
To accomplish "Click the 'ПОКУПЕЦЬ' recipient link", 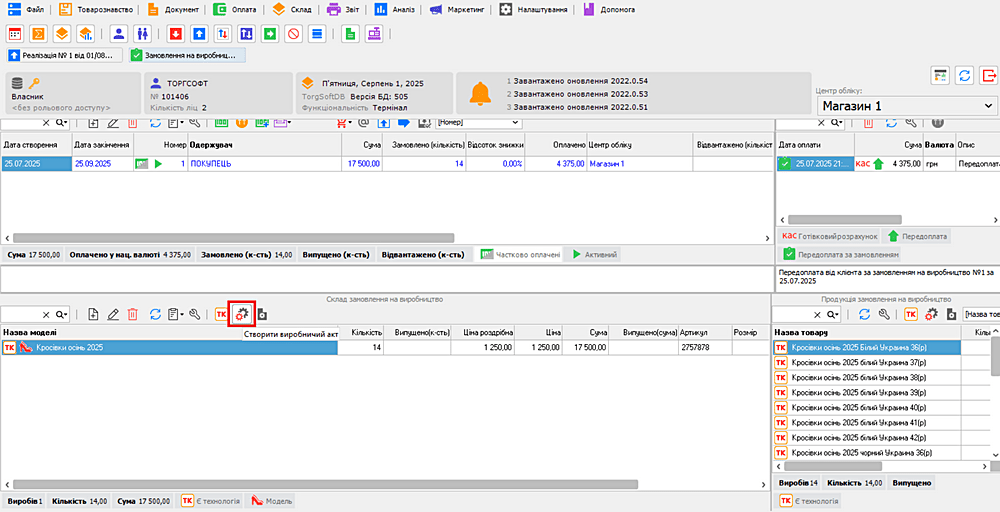I will [212, 163].
